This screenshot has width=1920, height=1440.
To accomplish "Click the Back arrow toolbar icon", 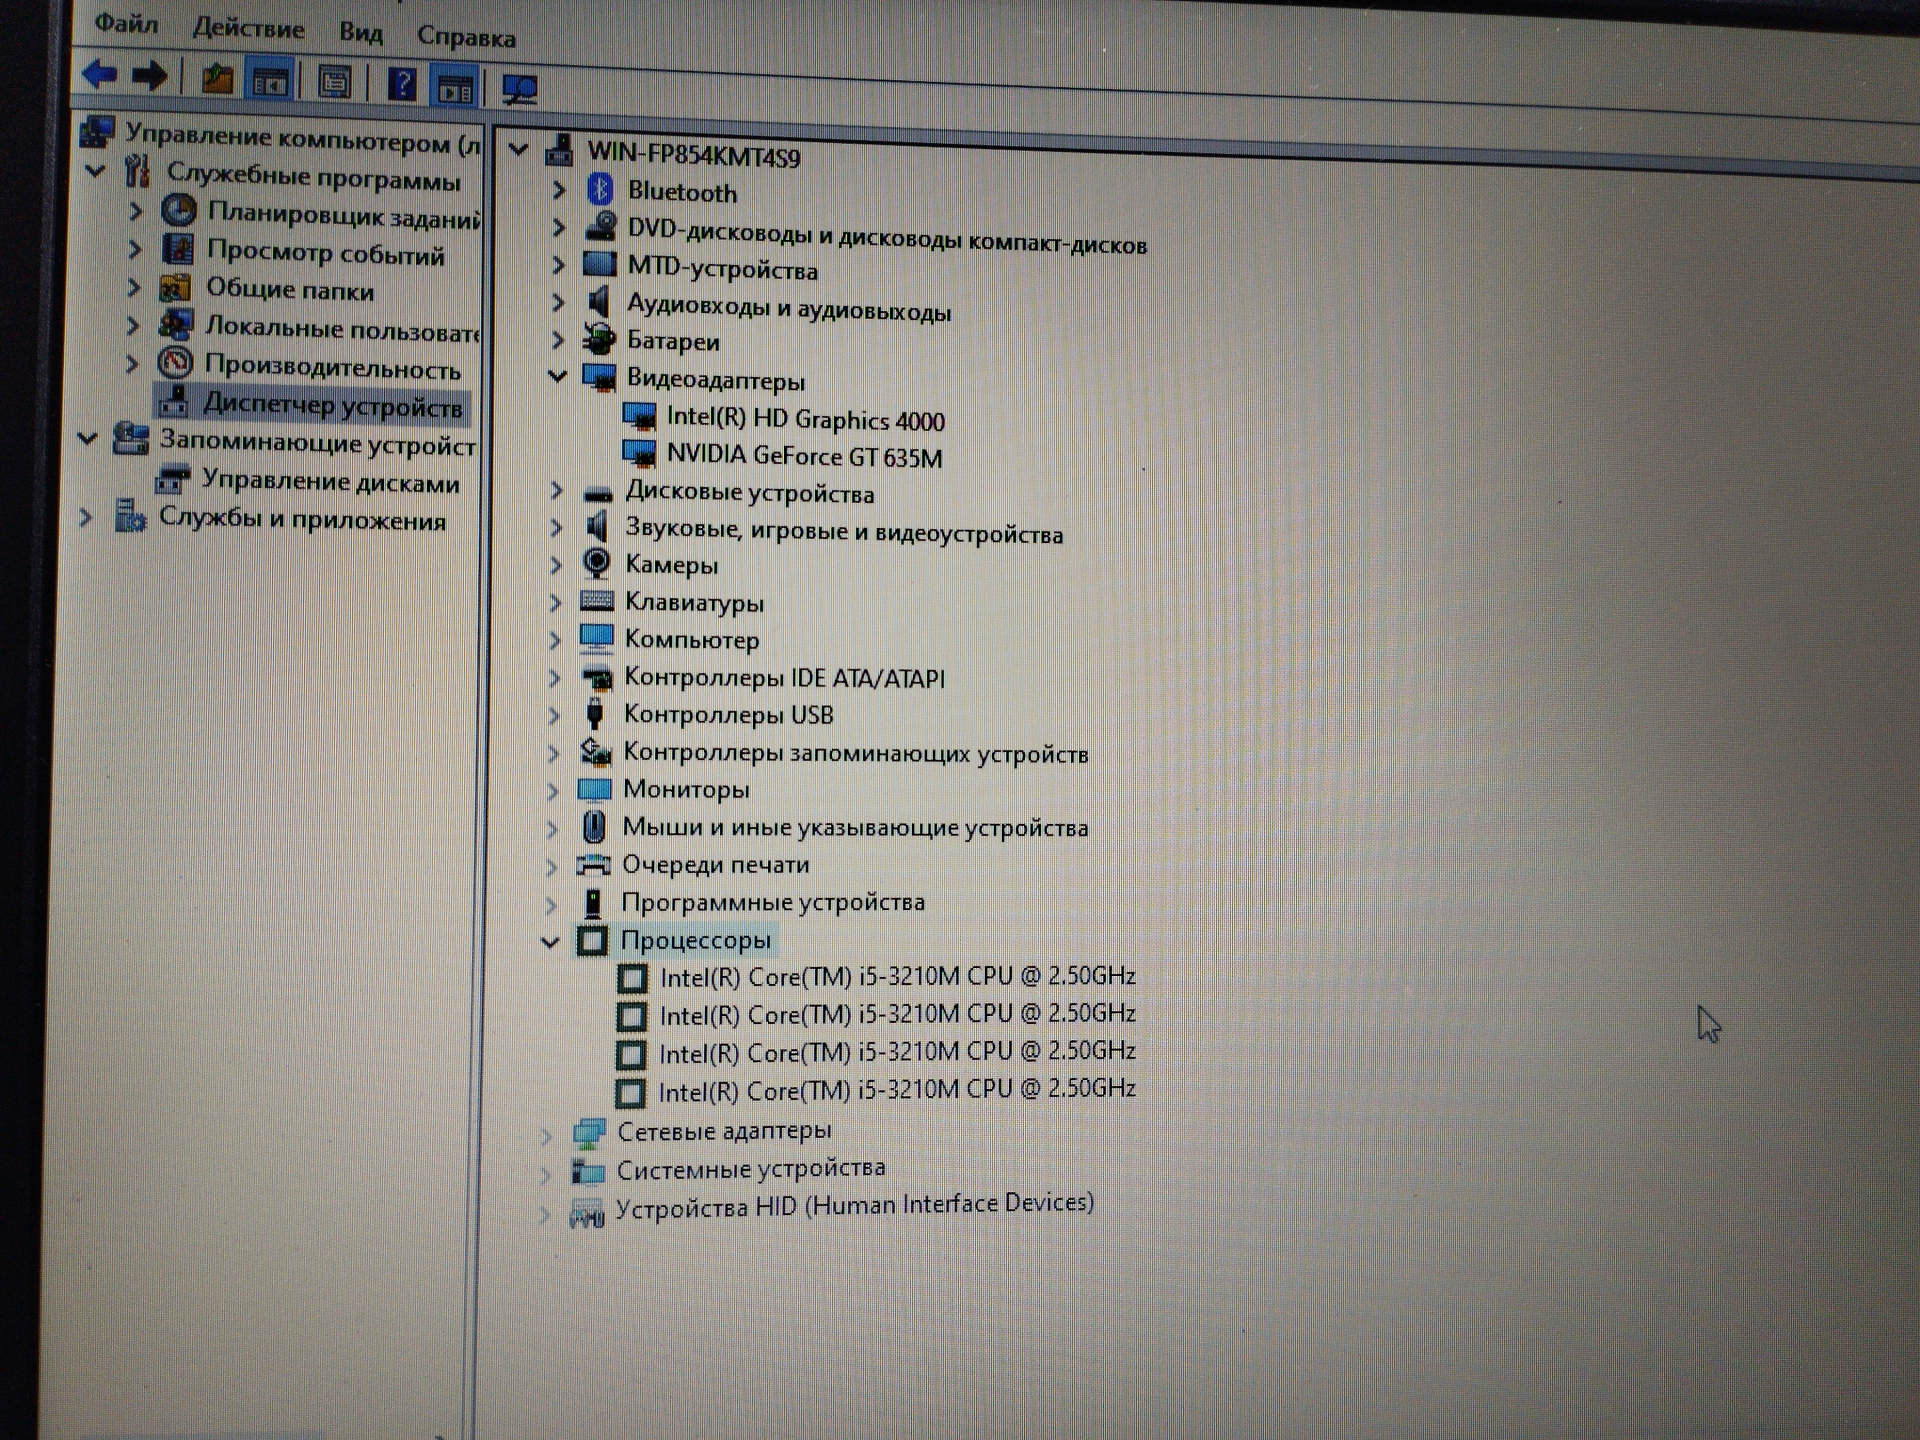I will [x=100, y=73].
